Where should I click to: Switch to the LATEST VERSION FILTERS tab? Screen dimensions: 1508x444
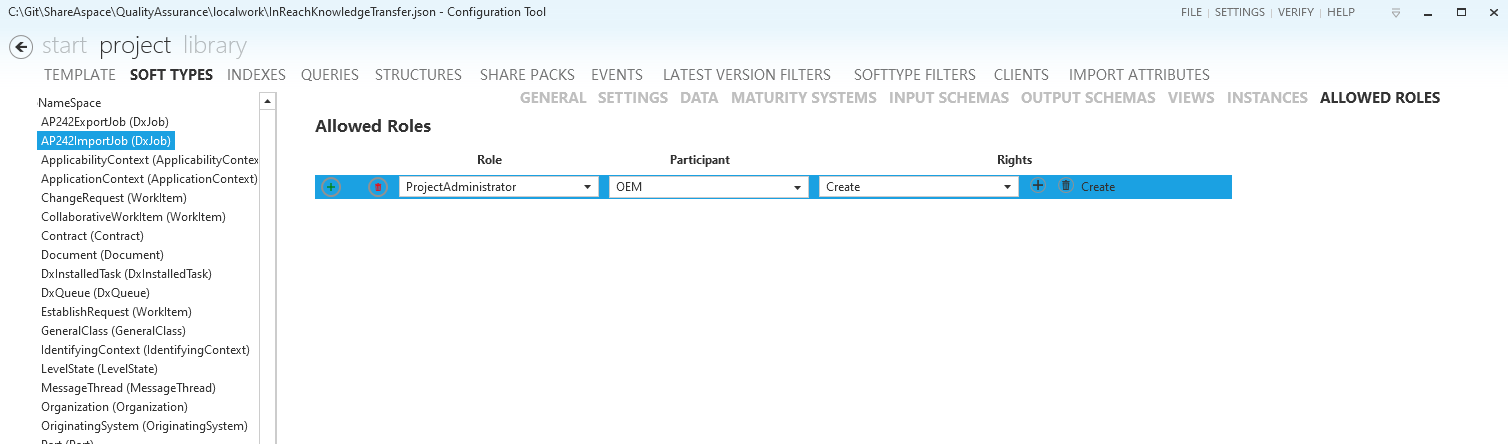point(747,75)
